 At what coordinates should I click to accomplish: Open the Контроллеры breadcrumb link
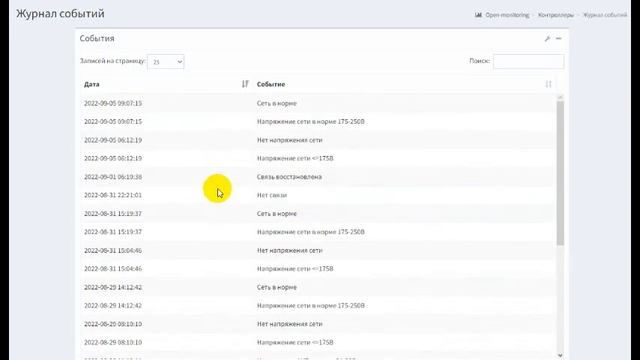(556, 15)
